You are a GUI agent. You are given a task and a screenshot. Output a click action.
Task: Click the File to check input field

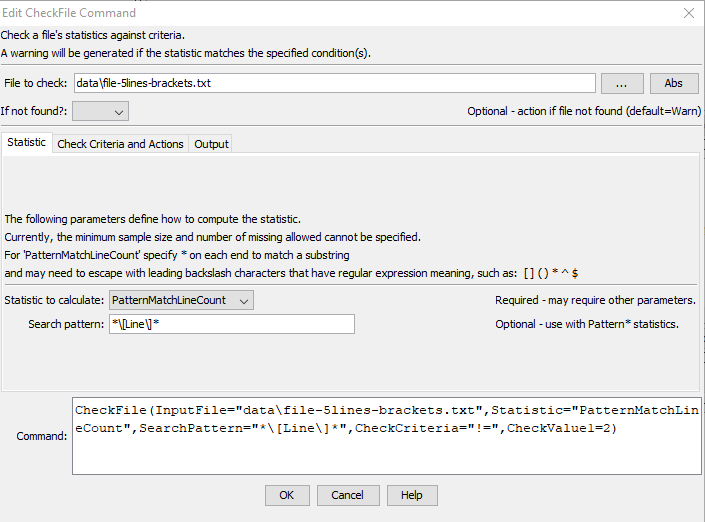[x=335, y=83]
